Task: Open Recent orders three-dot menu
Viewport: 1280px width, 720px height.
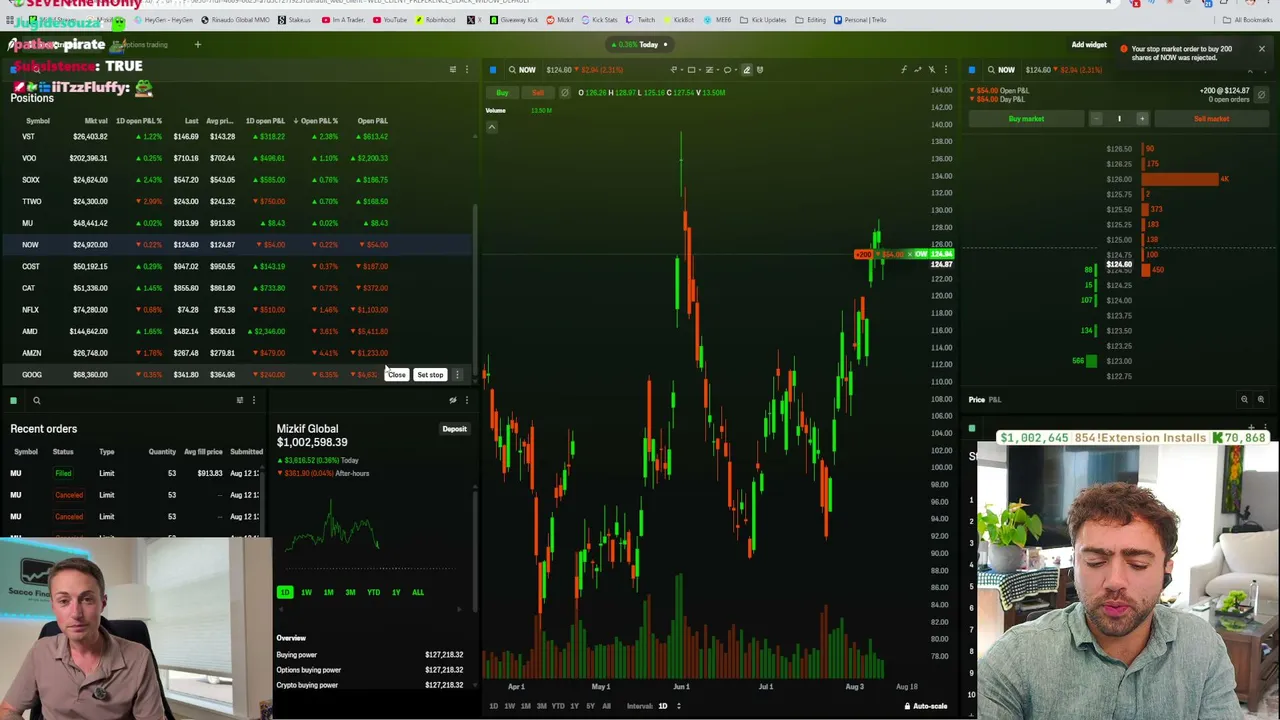Action: pyautogui.click(x=253, y=401)
